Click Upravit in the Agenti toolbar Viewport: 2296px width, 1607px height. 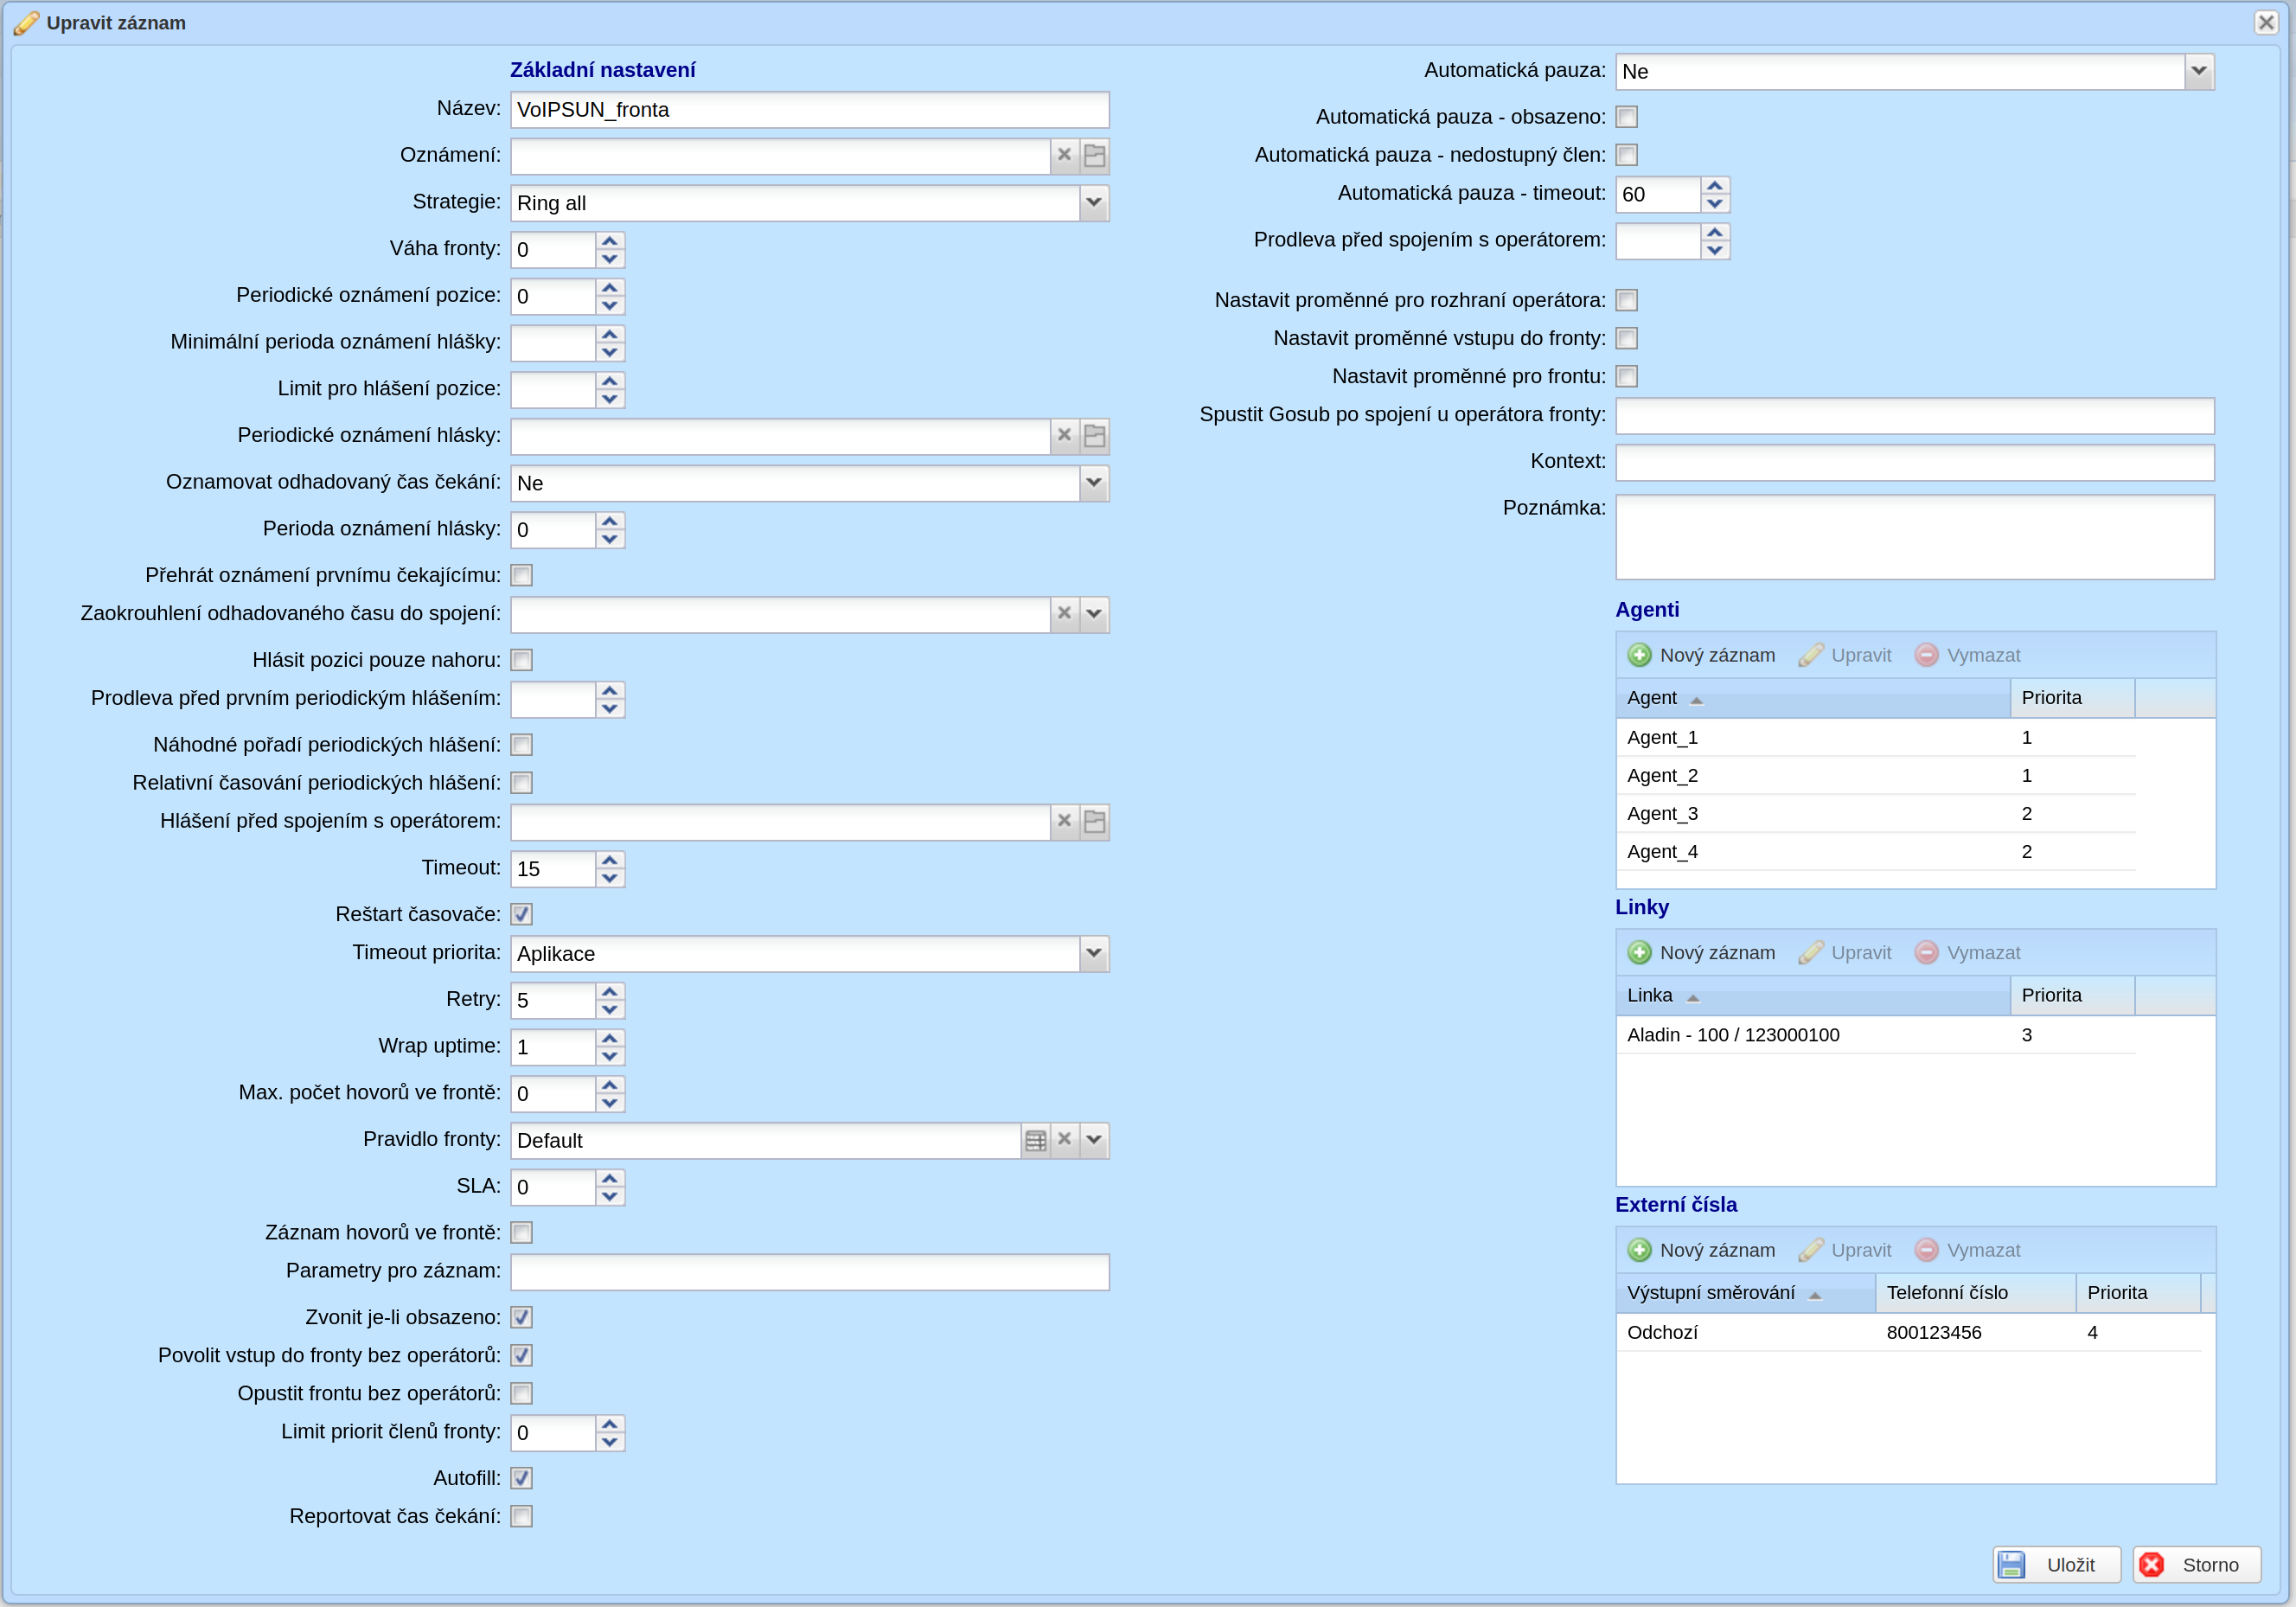pos(1845,655)
